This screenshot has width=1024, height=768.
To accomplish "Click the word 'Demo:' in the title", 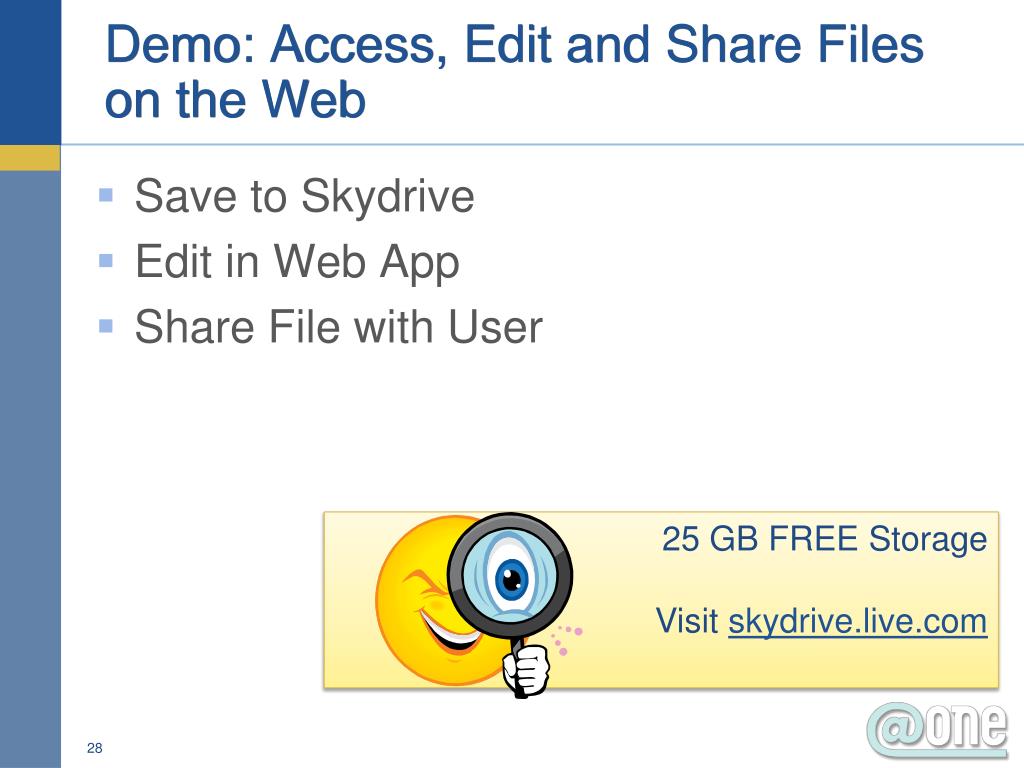I will coord(180,44).
